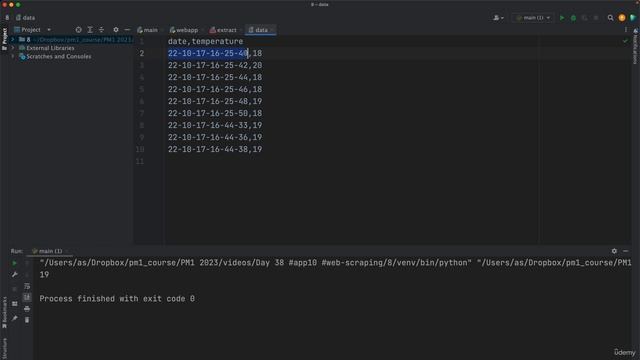Image resolution: width=640 pixels, height=360 pixels.
Task: Click the line 22-10-17-16-25-44,18
Action: point(215,77)
